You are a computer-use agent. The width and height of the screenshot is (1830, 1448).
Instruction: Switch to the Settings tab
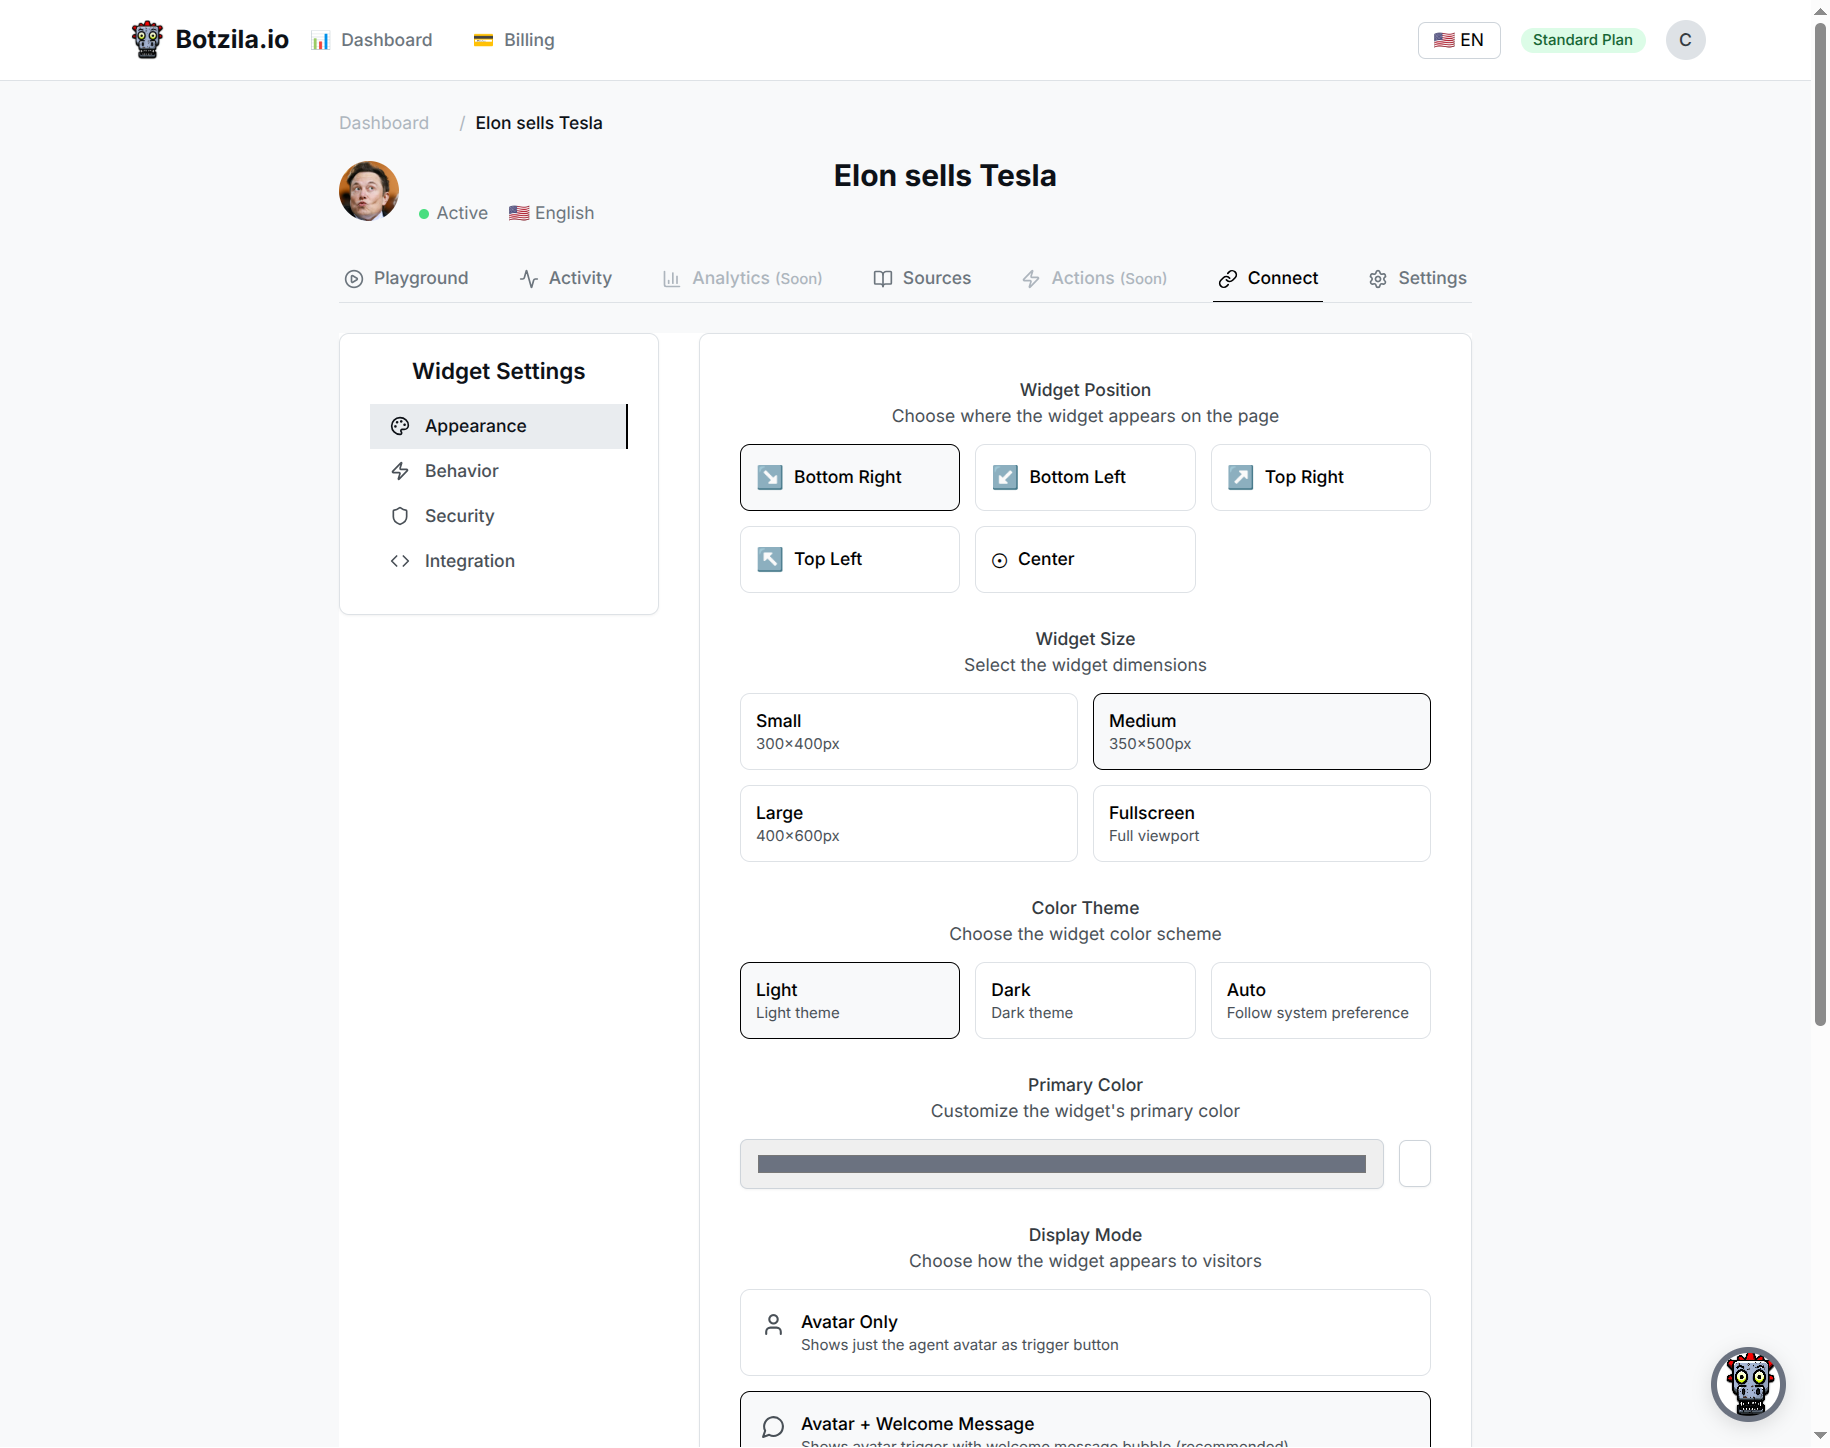tap(1418, 278)
